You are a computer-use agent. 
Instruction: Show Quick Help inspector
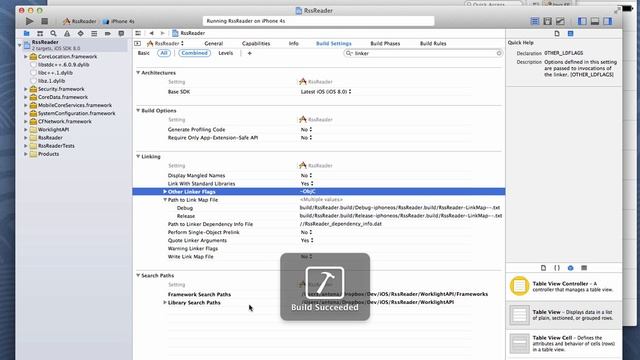pos(571,33)
